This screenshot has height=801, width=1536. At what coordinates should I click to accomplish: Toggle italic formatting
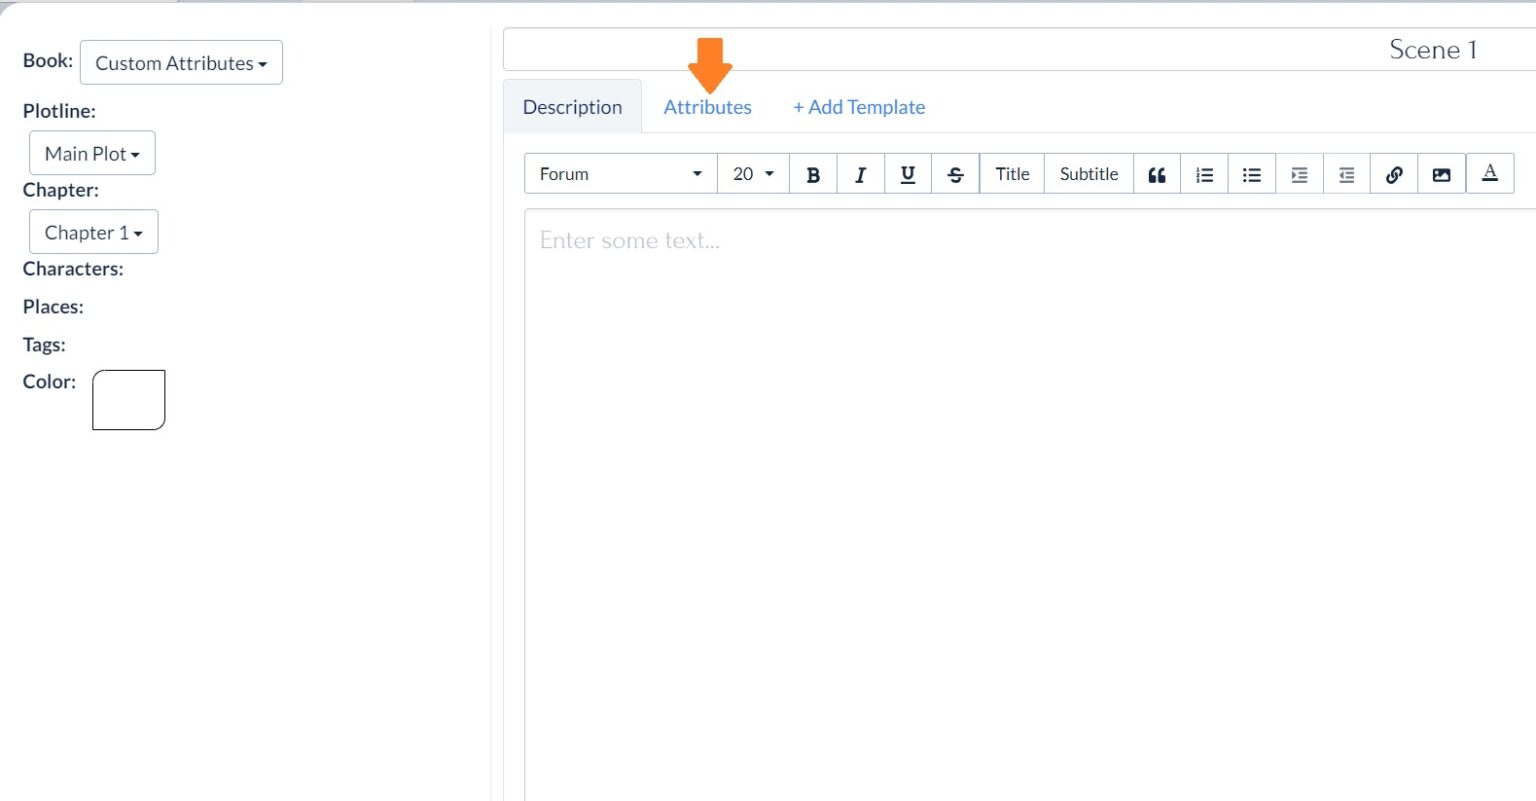point(860,174)
